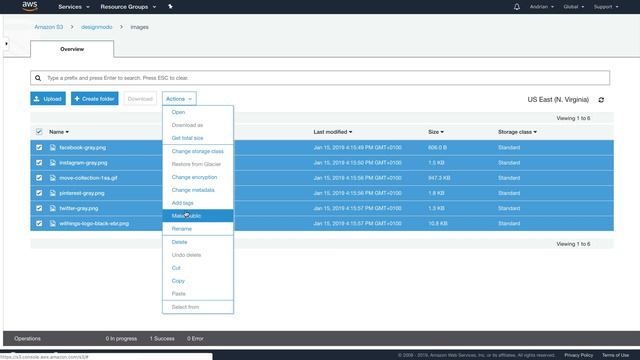Open the Services dropdown
The height and width of the screenshot is (360, 640).
[x=73, y=7]
